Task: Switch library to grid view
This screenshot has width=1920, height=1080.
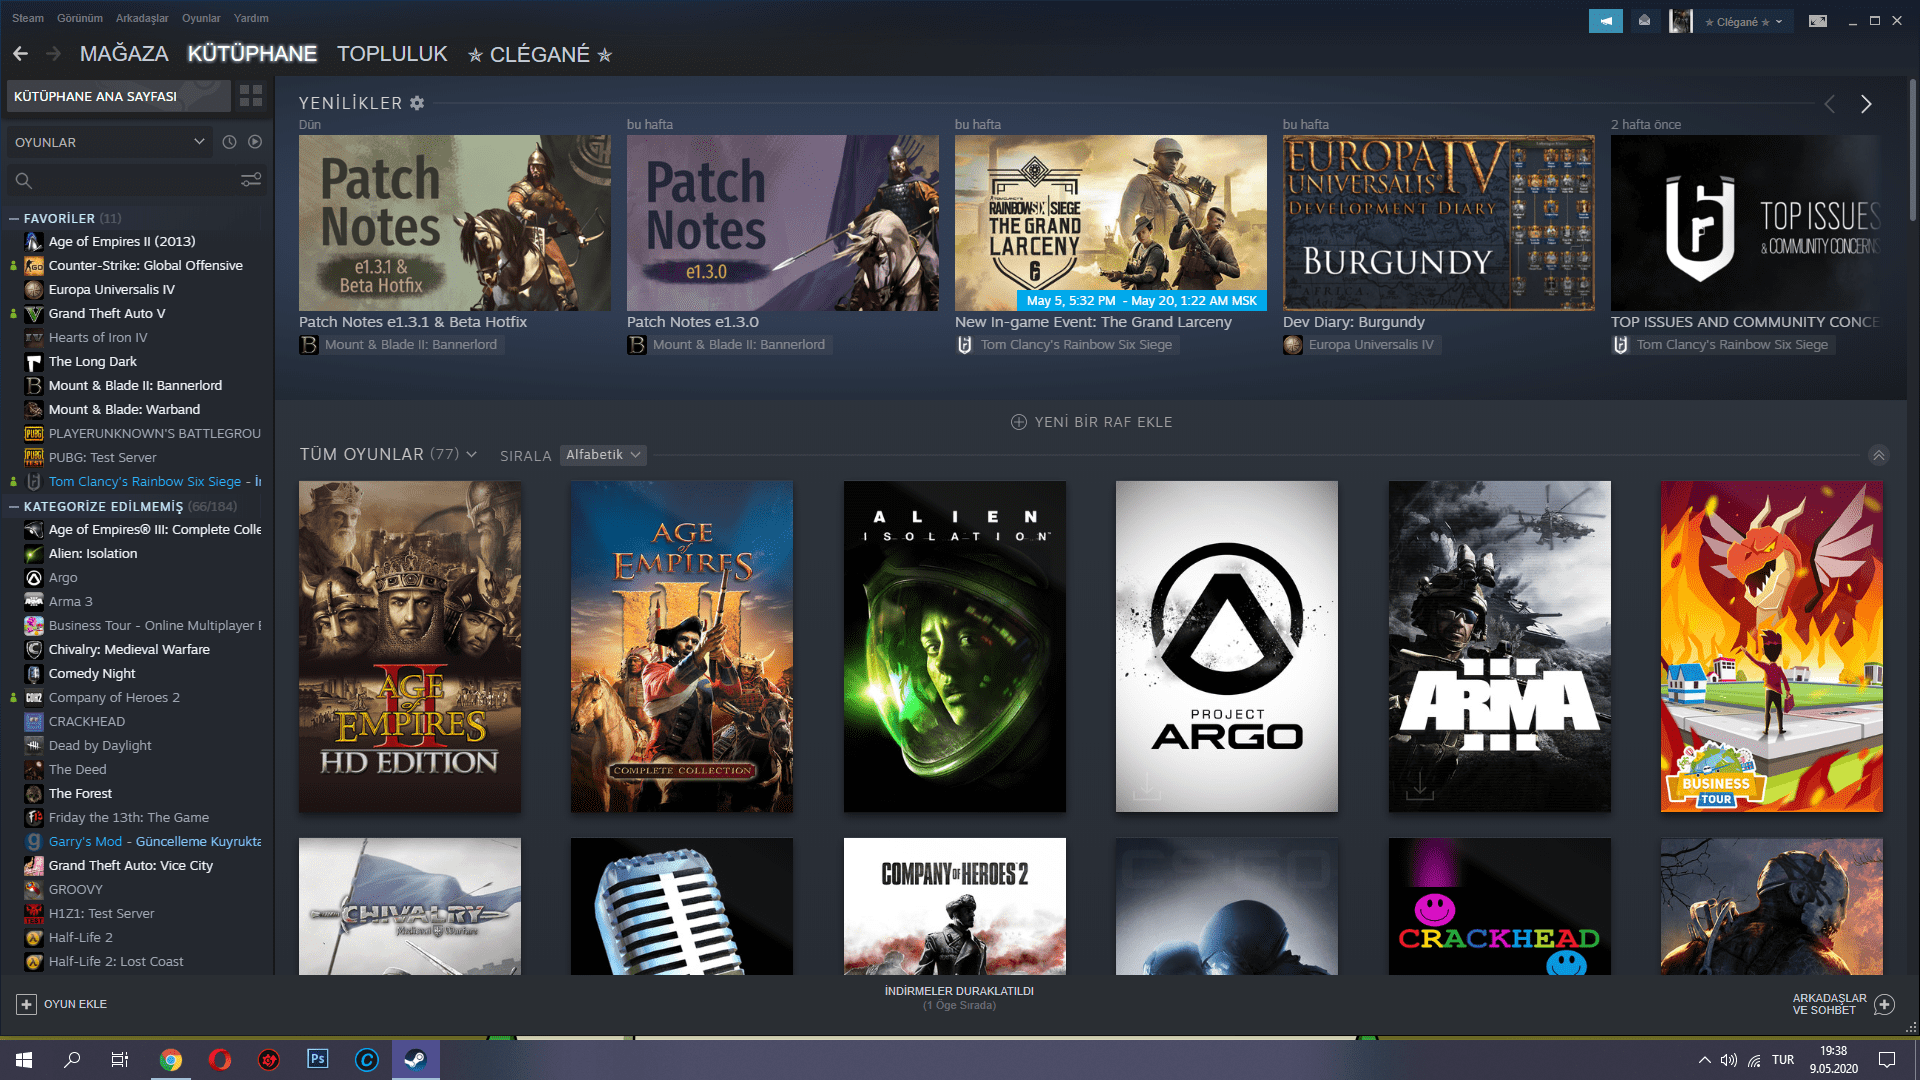Action: click(251, 96)
